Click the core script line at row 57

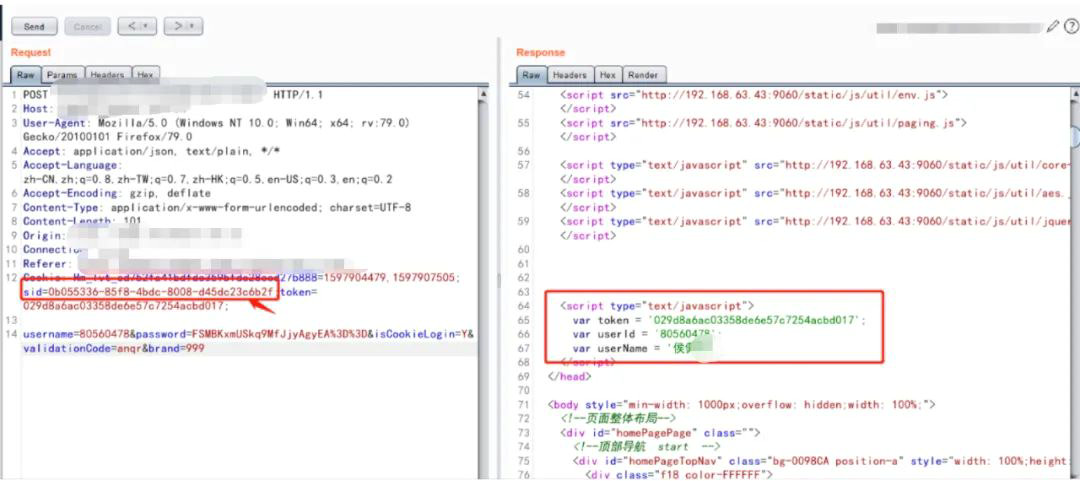tap(816, 165)
